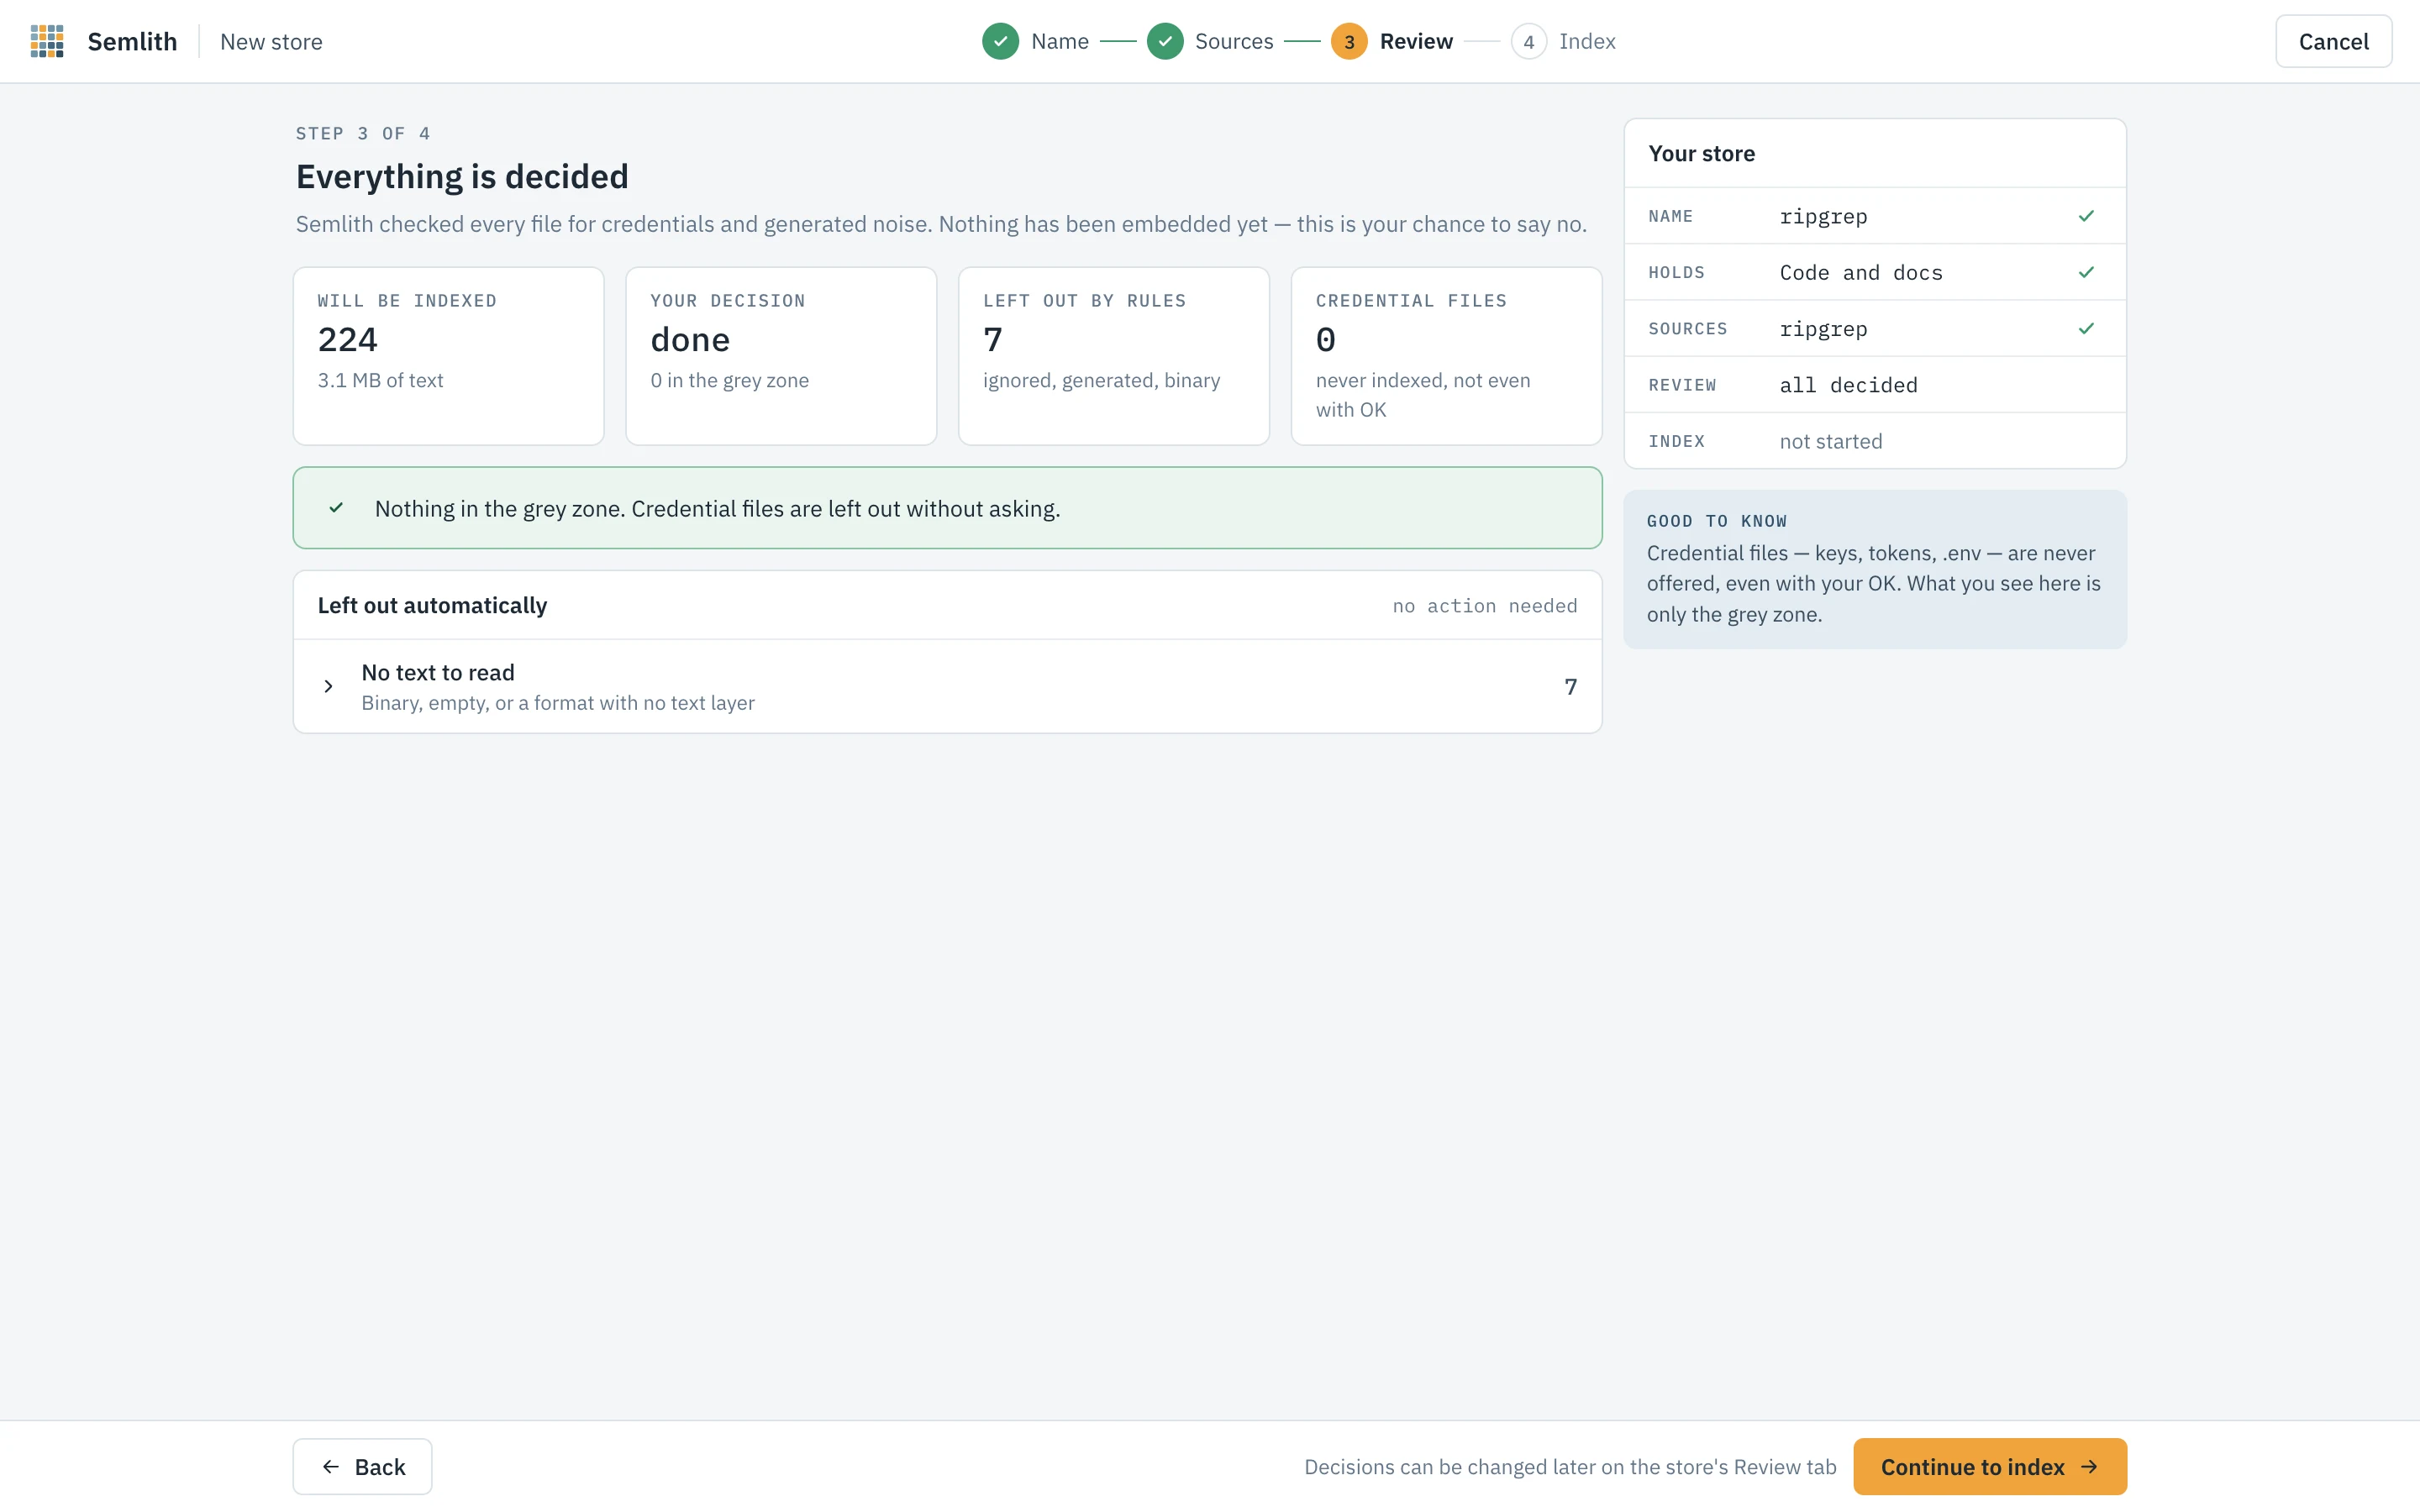This screenshot has height=1512, width=2420.
Task: Go Back to the previous step
Action: (x=362, y=1466)
